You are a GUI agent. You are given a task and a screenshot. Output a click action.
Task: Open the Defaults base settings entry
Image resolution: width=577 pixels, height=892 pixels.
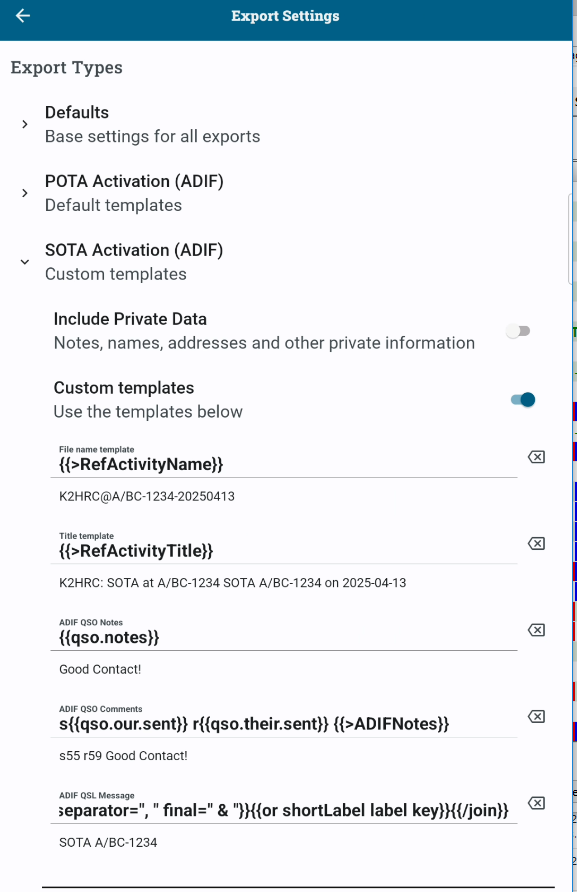286,124
